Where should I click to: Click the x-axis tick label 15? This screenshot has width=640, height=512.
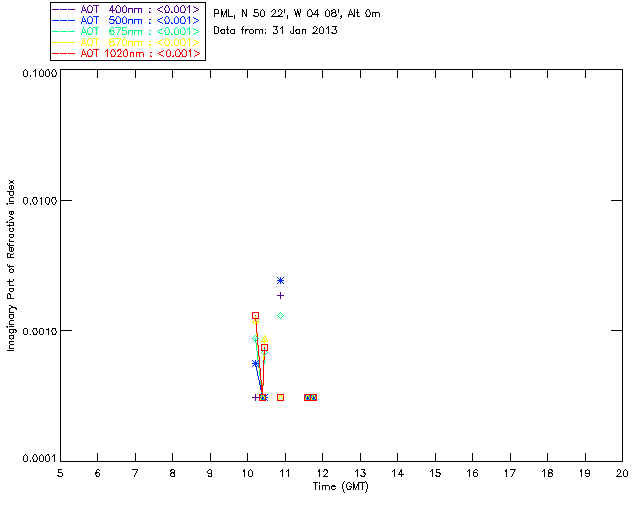(435, 473)
